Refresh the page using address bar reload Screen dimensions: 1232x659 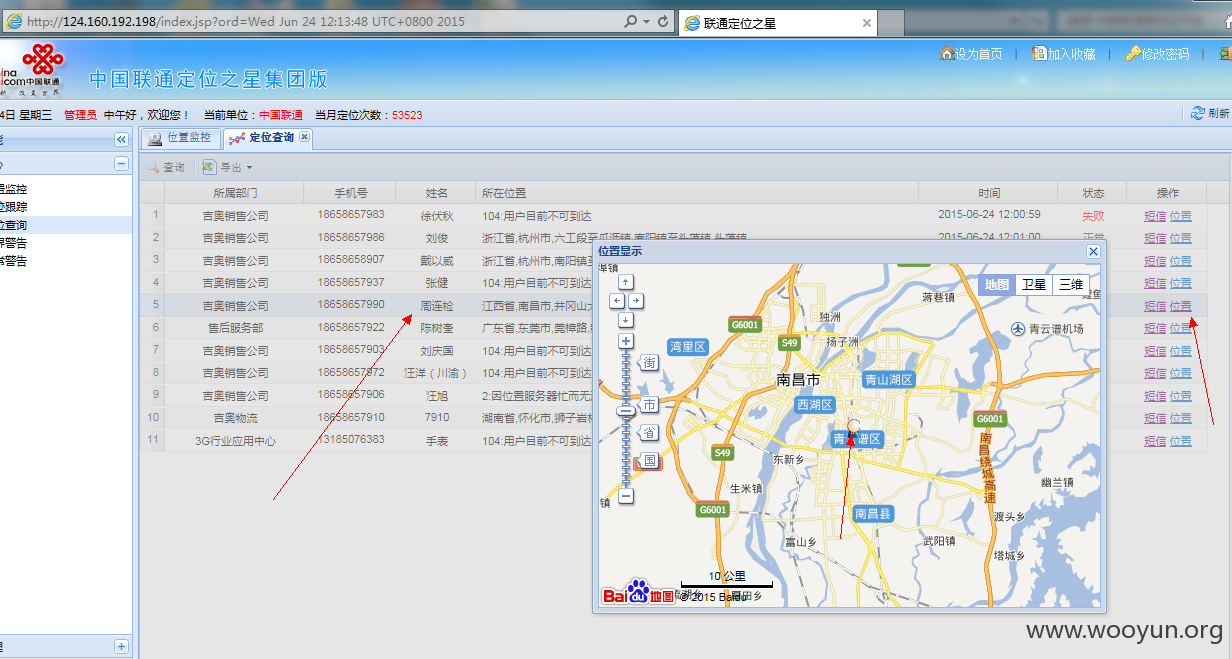tap(663, 22)
